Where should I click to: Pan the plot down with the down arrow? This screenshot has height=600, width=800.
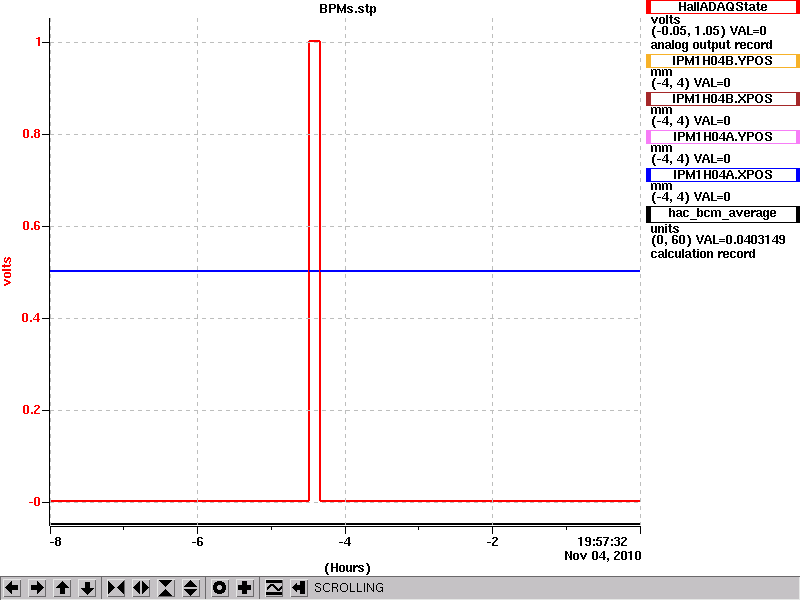click(87, 588)
